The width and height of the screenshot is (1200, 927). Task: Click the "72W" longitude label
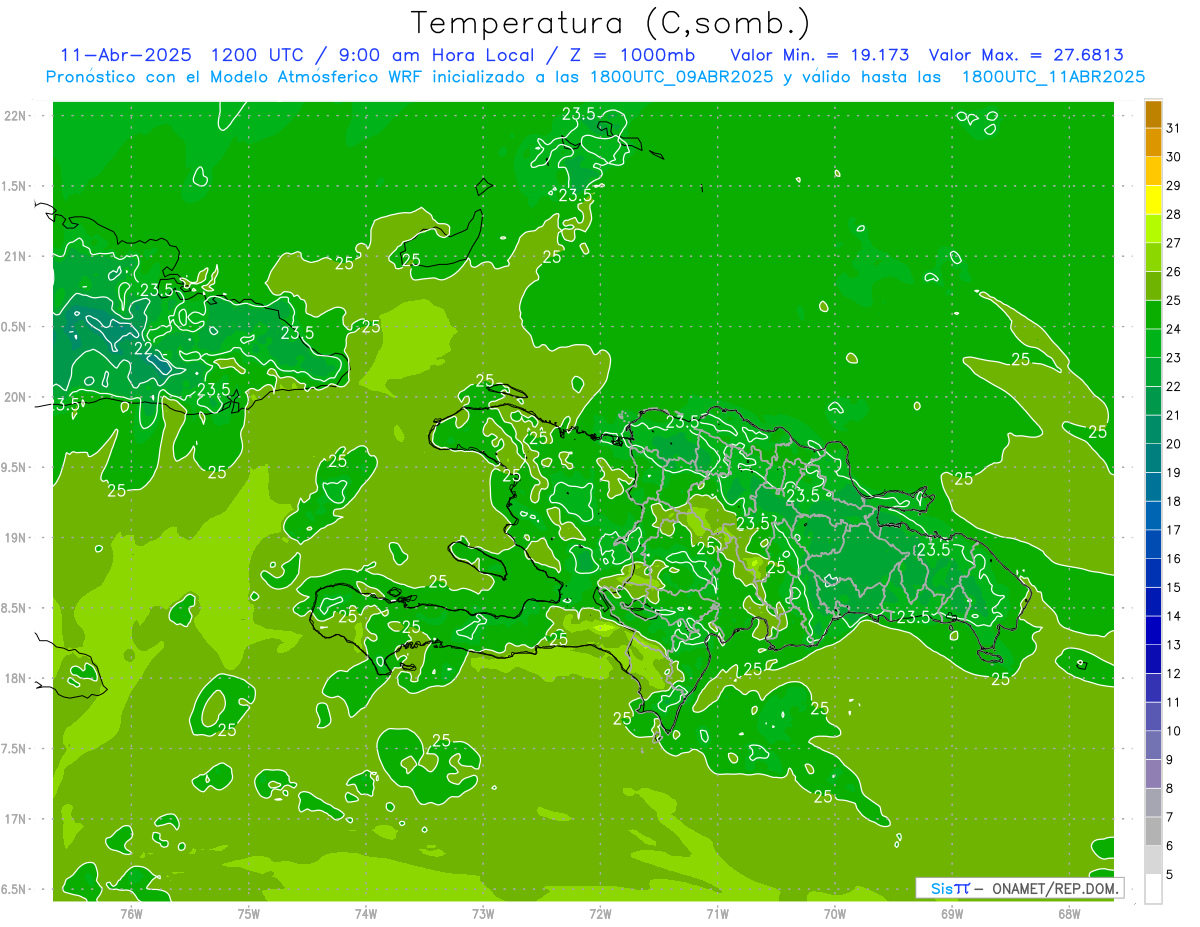[600, 913]
